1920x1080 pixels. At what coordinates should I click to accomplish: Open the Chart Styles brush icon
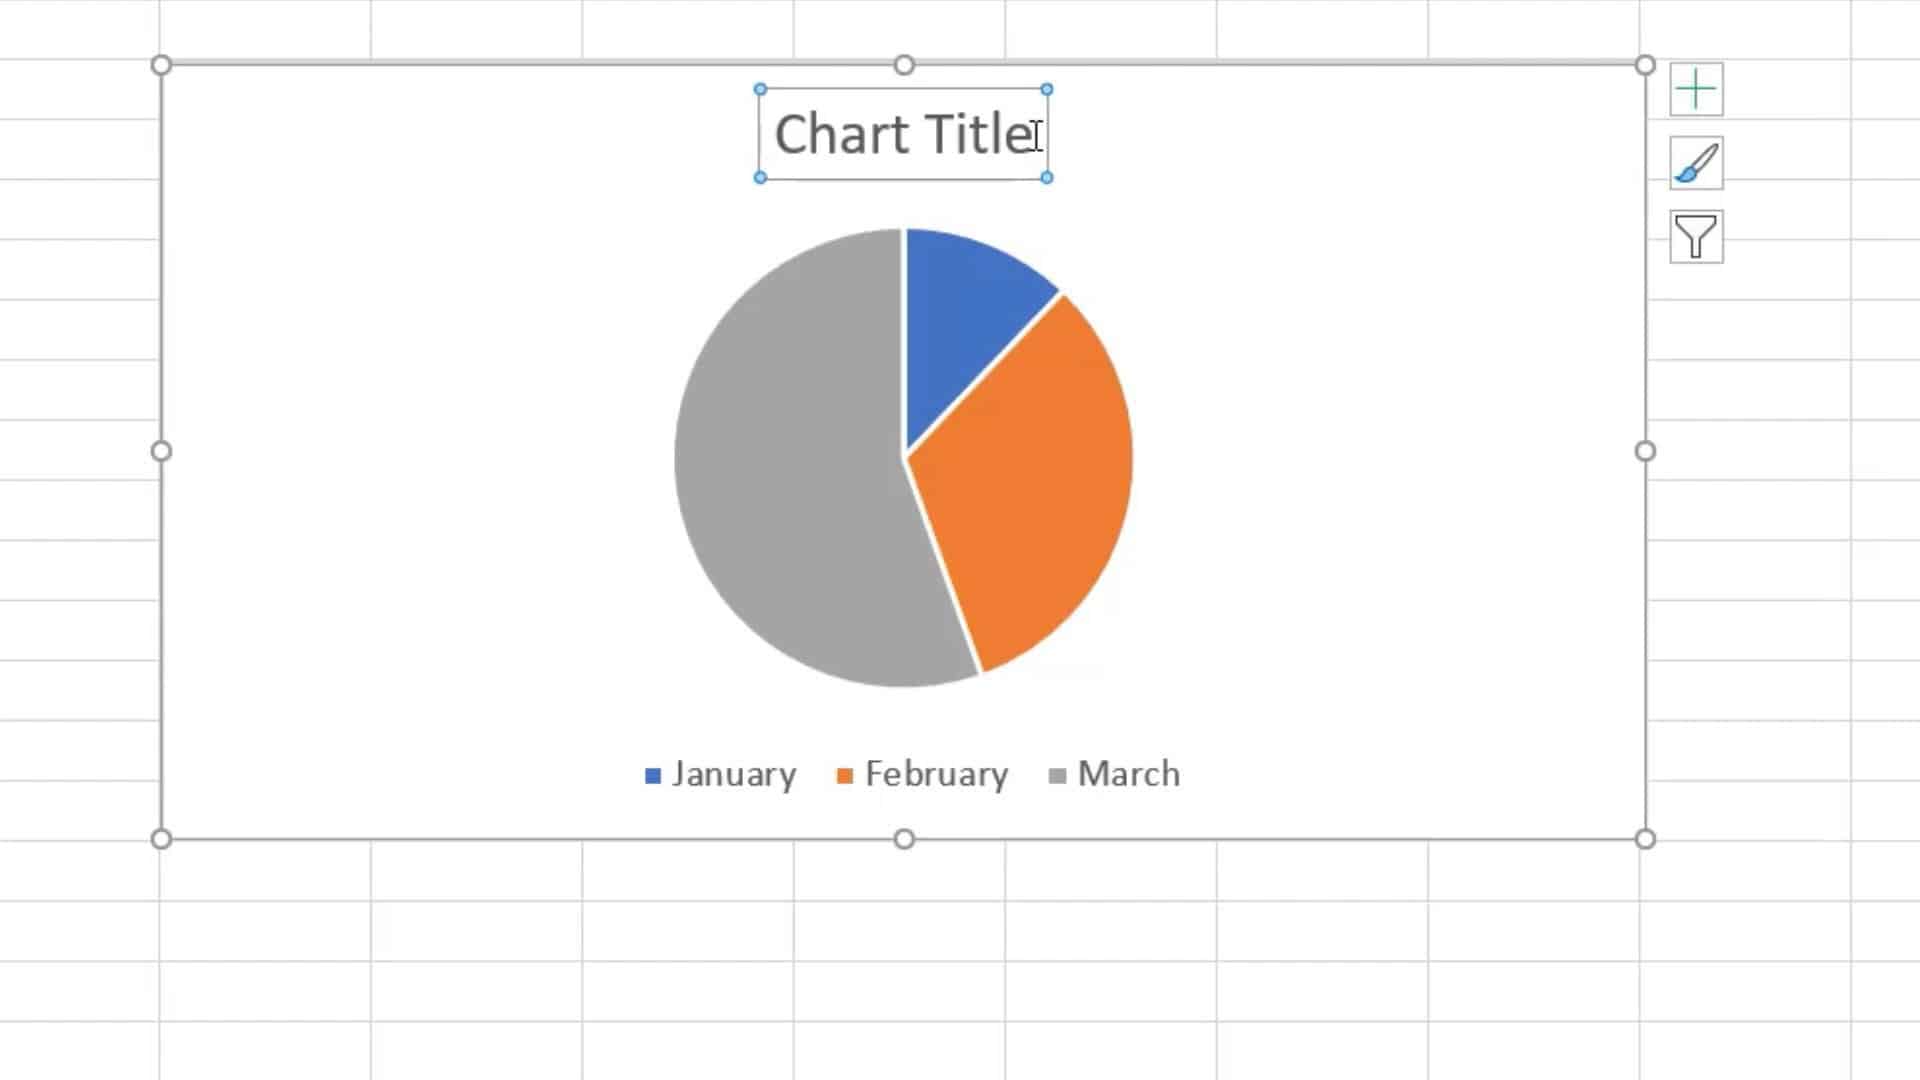click(1695, 162)
